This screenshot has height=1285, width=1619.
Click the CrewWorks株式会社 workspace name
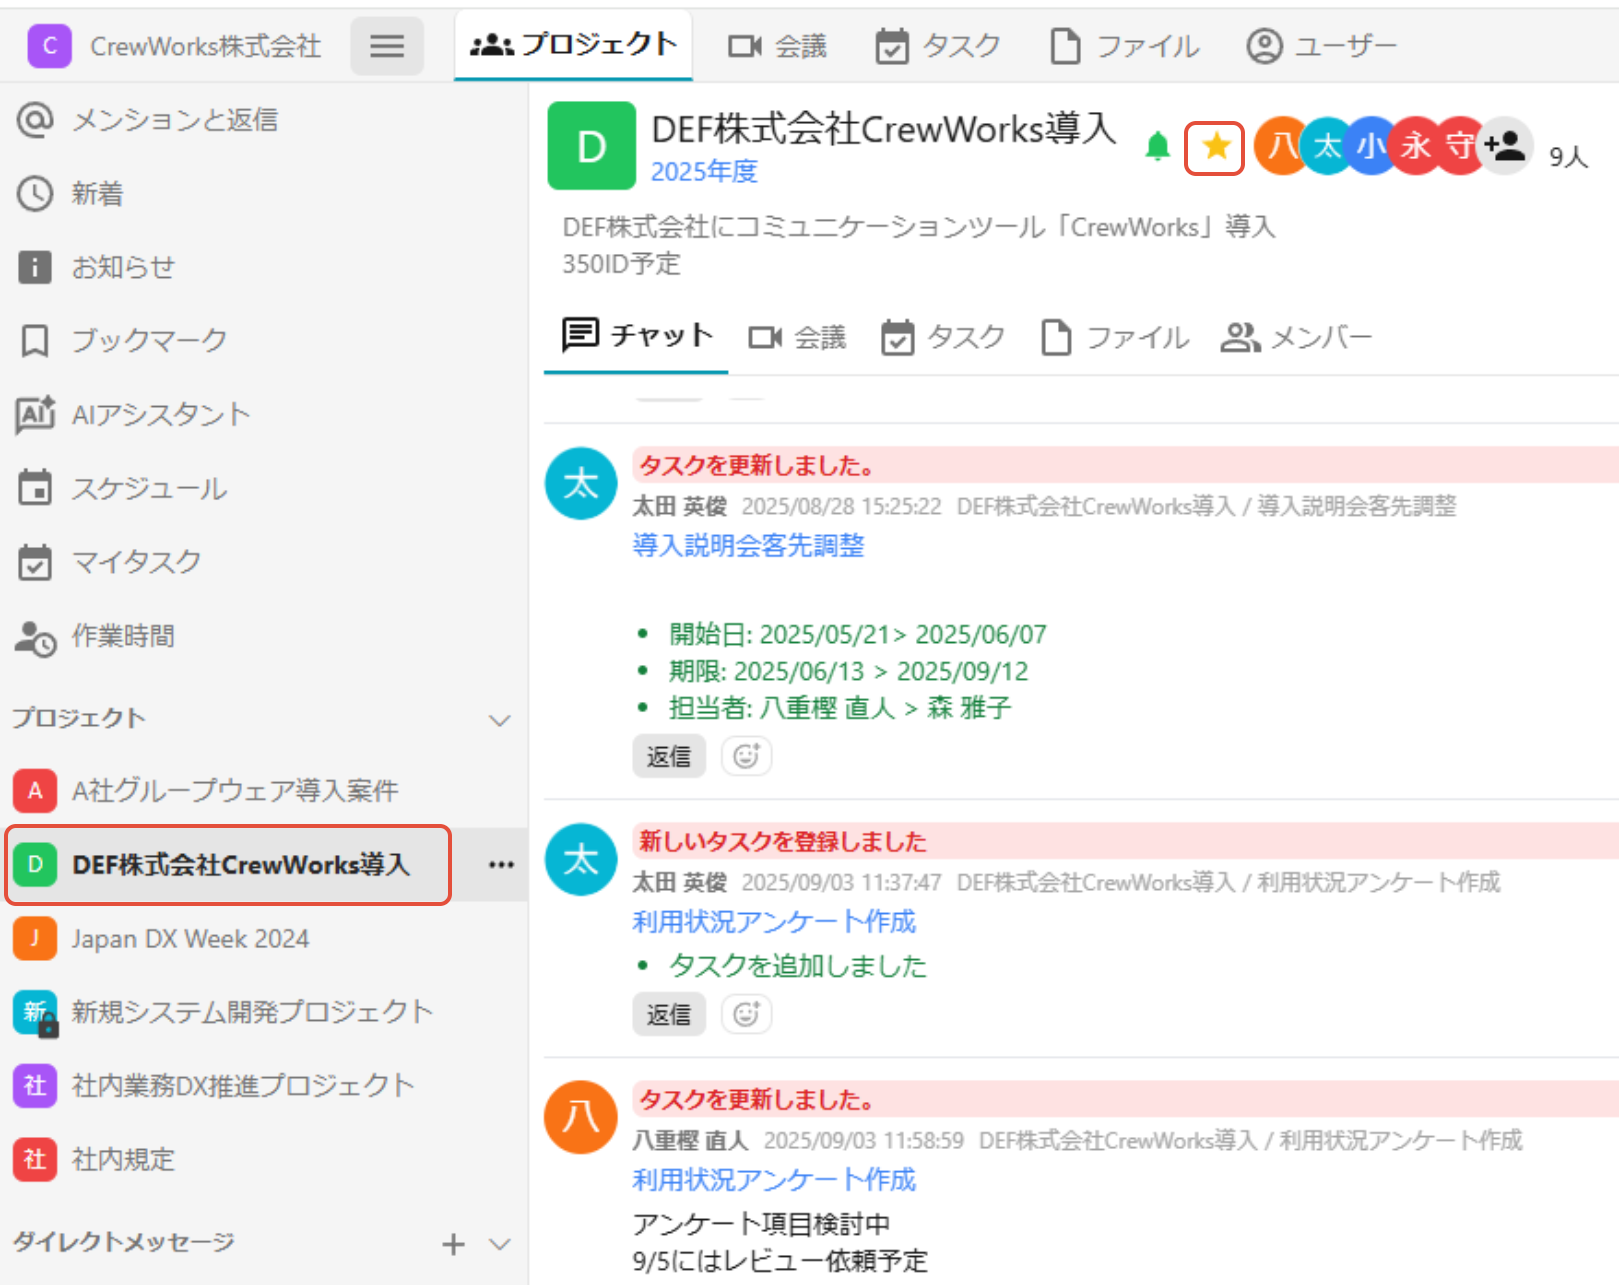205,46
